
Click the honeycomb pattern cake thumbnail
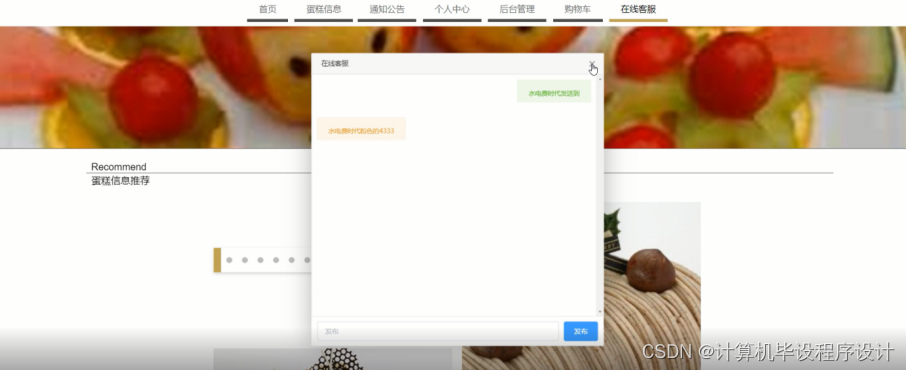click(333, 359)
